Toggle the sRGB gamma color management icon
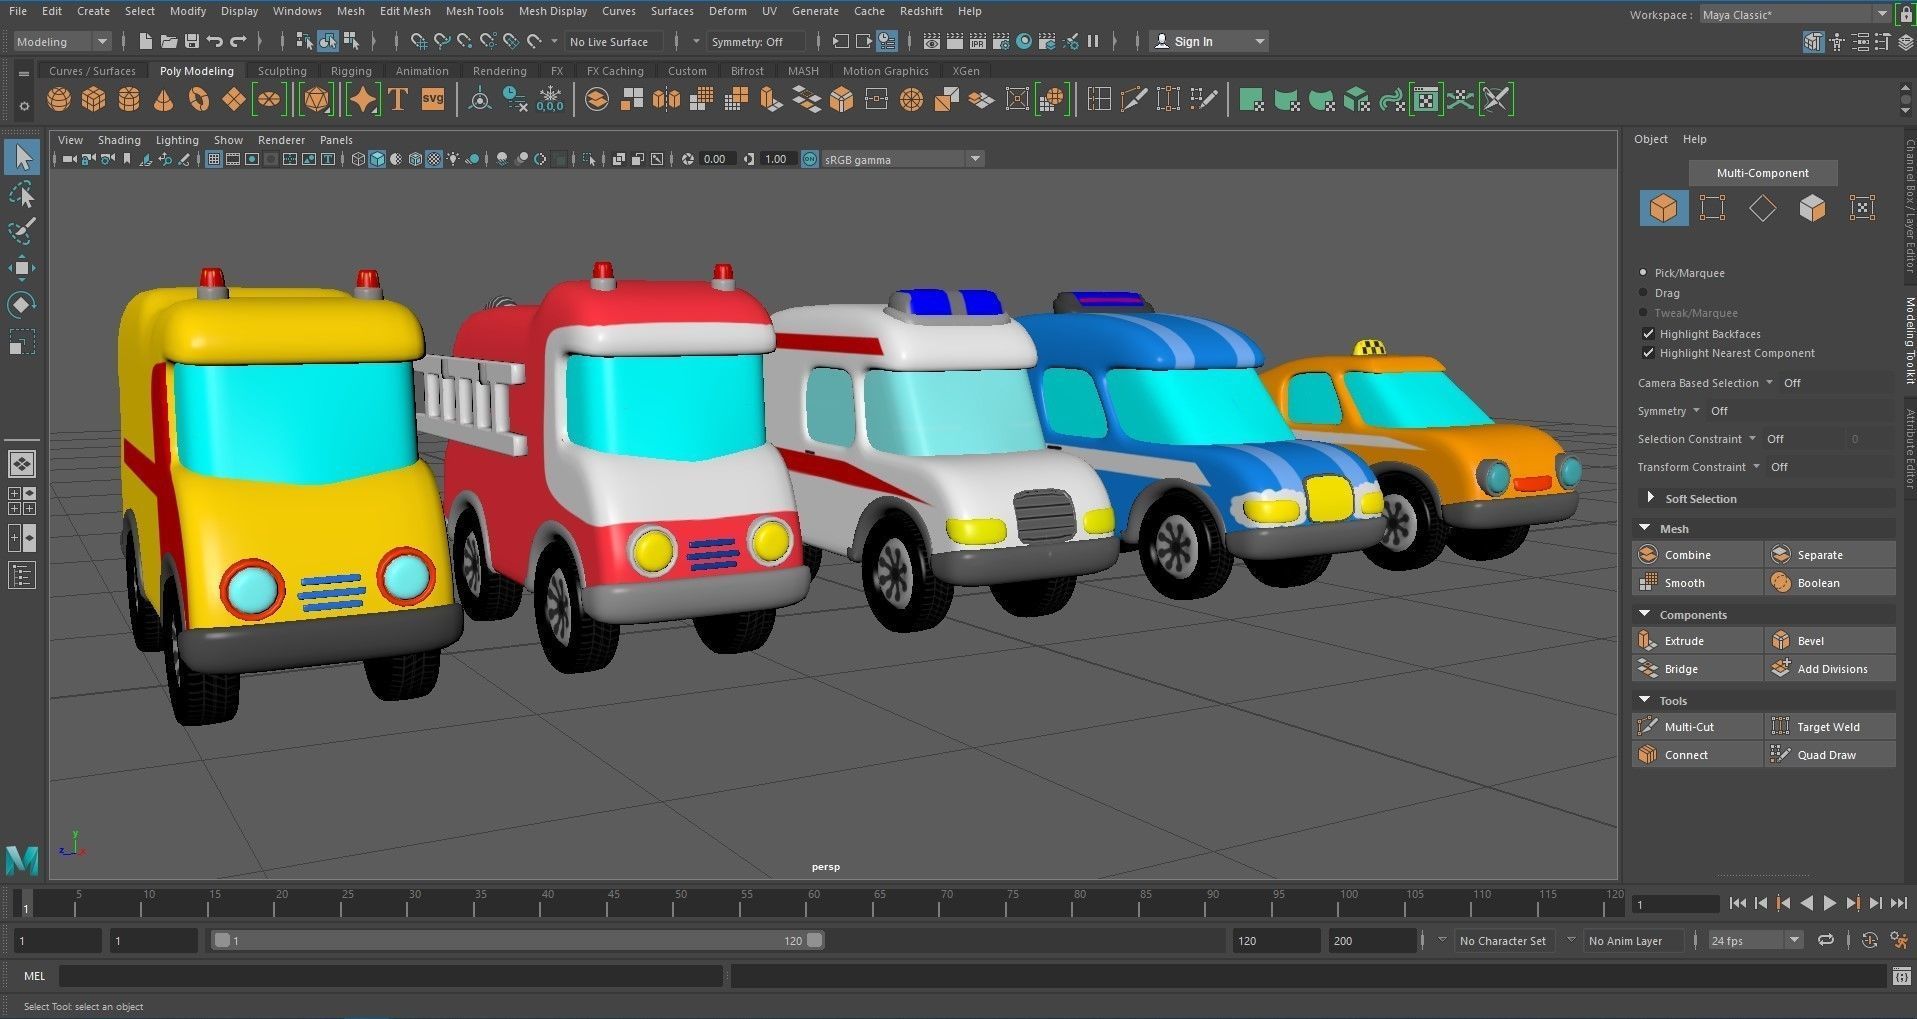 click(x=809, y=159)
